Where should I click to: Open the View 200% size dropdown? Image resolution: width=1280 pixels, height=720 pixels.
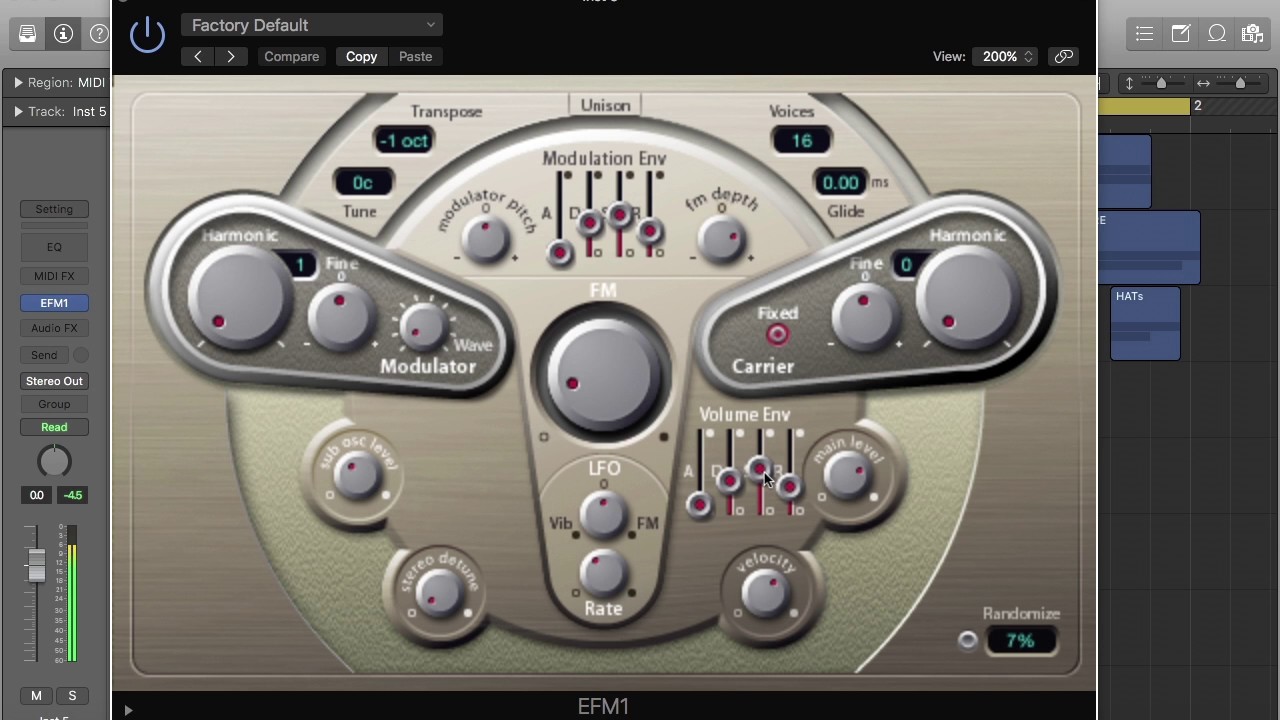click(1006, 57)
